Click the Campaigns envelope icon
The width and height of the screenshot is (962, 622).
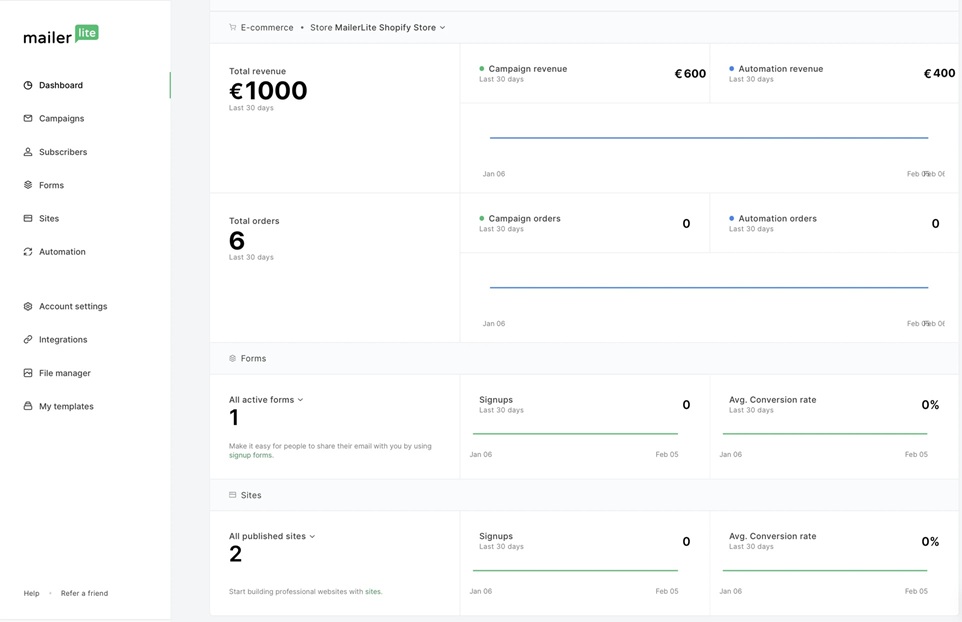pyautogui.click(x=28, y=118)
